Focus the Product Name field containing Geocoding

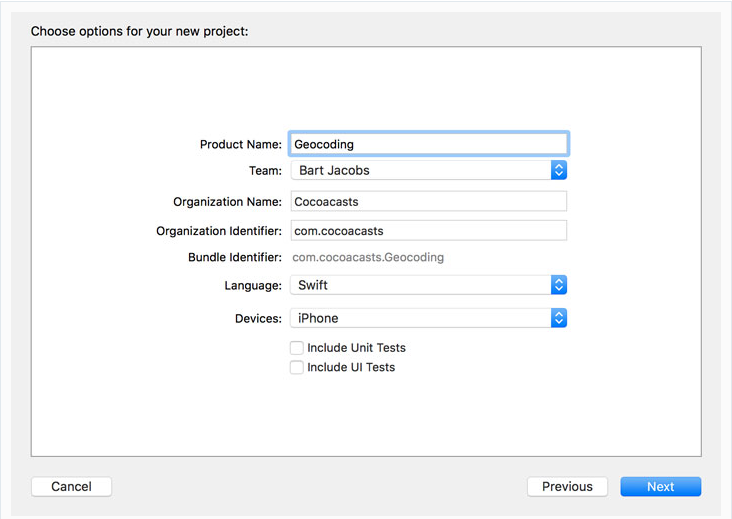click(428, 144)
